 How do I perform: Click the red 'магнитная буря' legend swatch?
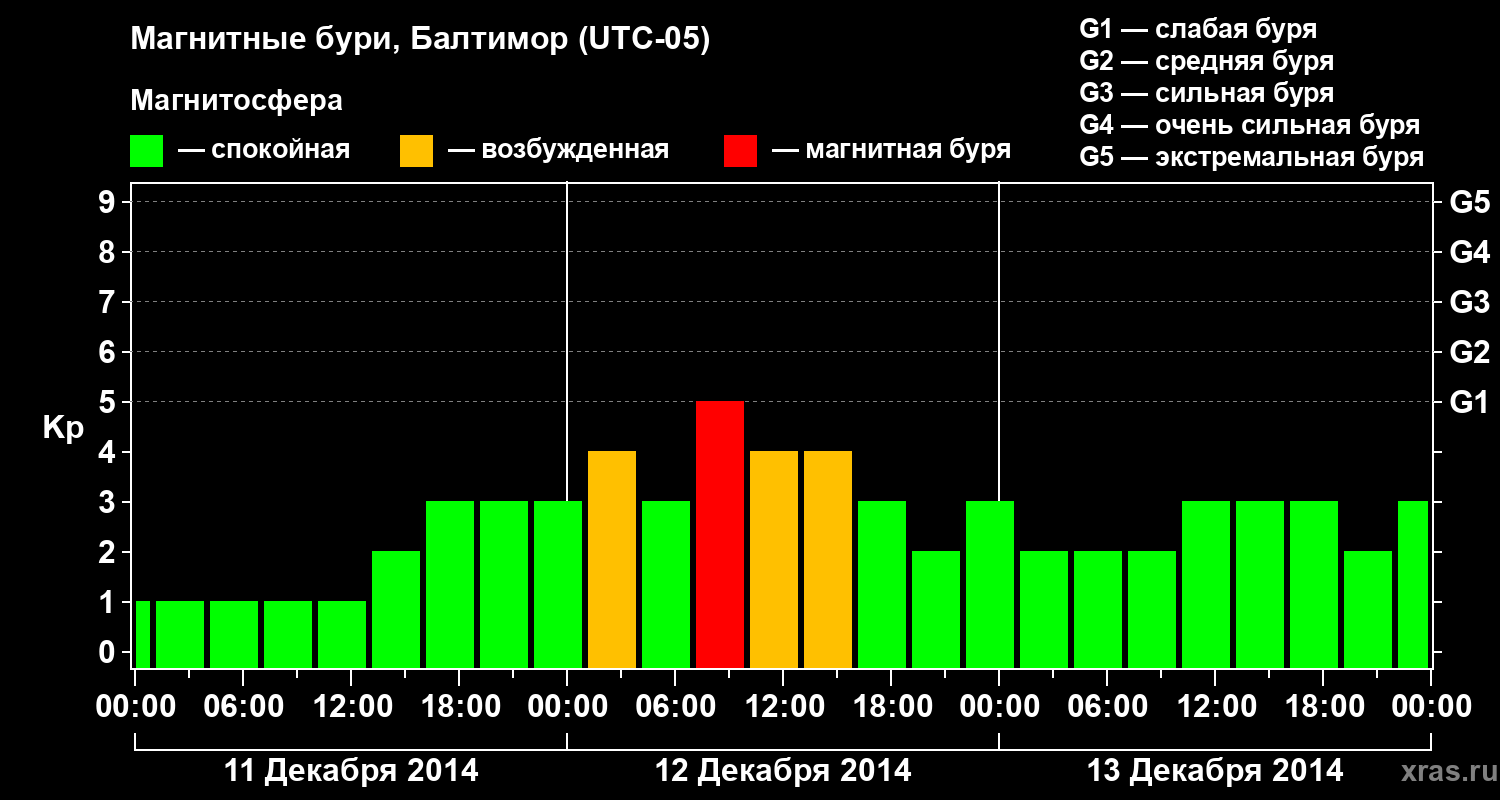pos(740,150)
